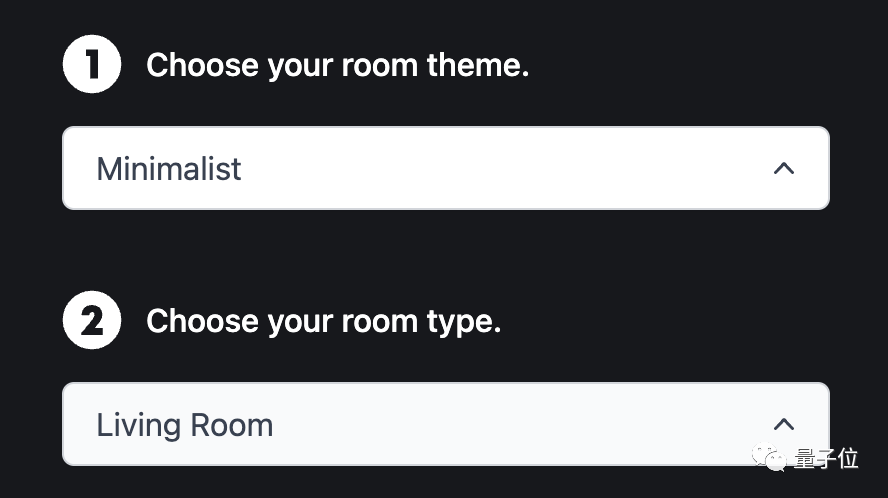The height and width of the screenshot is (498, 888).
Task: Open the room theme dropdown
Action: 446,168
